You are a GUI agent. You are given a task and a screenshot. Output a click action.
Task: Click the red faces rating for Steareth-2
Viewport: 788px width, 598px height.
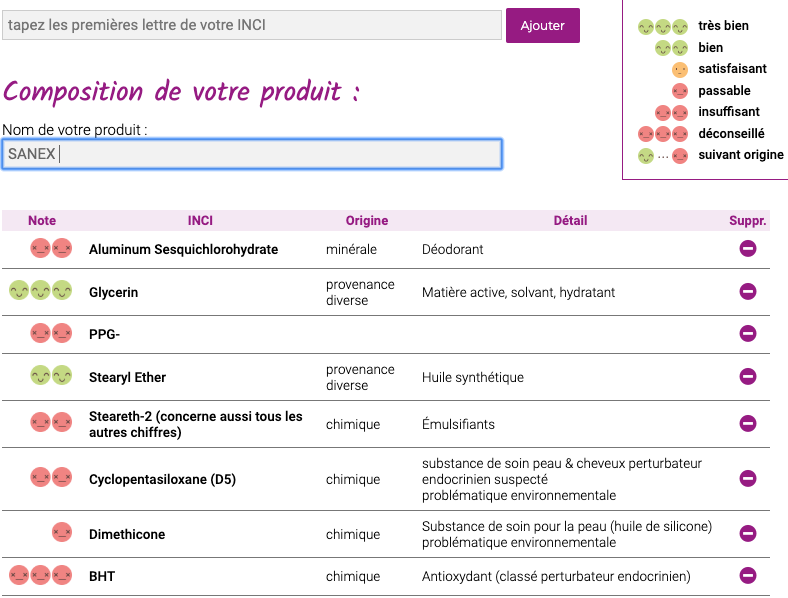click(x=51, y=422)
